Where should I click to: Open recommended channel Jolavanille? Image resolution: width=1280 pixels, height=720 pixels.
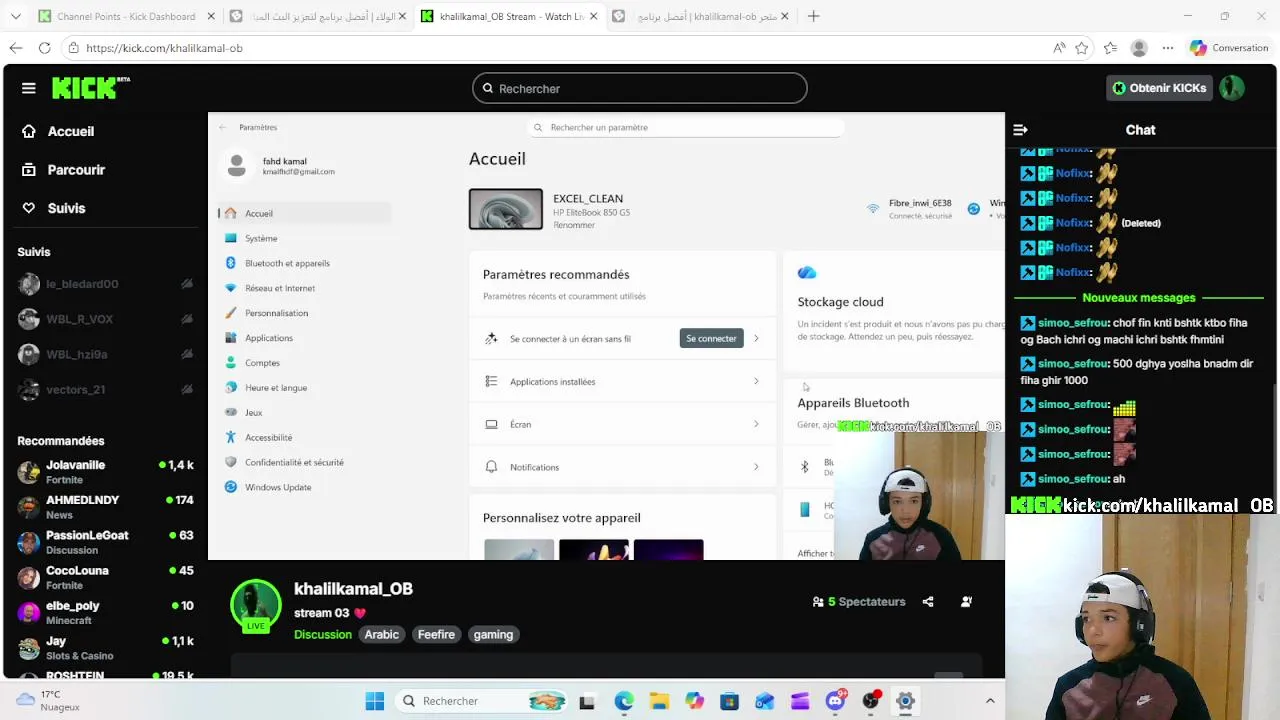(105, 472)
